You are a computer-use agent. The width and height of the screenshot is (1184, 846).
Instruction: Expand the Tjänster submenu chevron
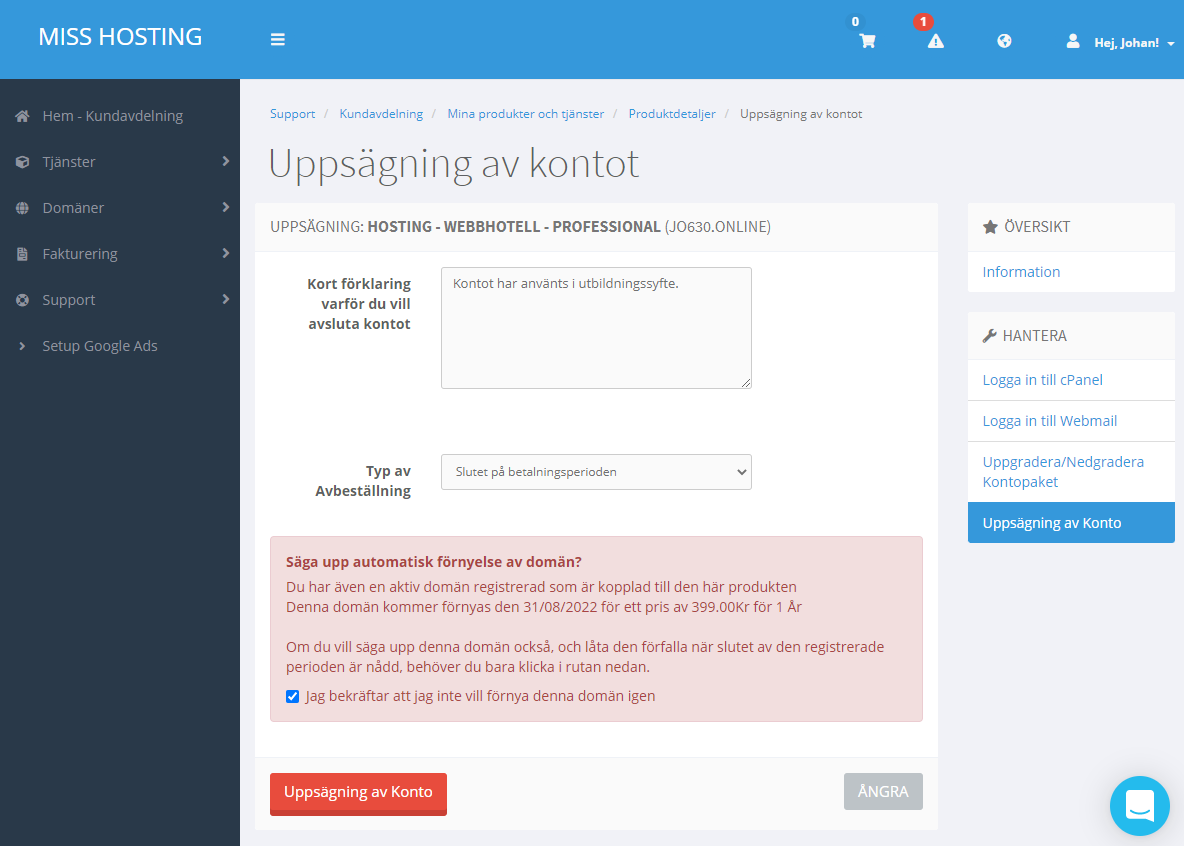point(225,161)
